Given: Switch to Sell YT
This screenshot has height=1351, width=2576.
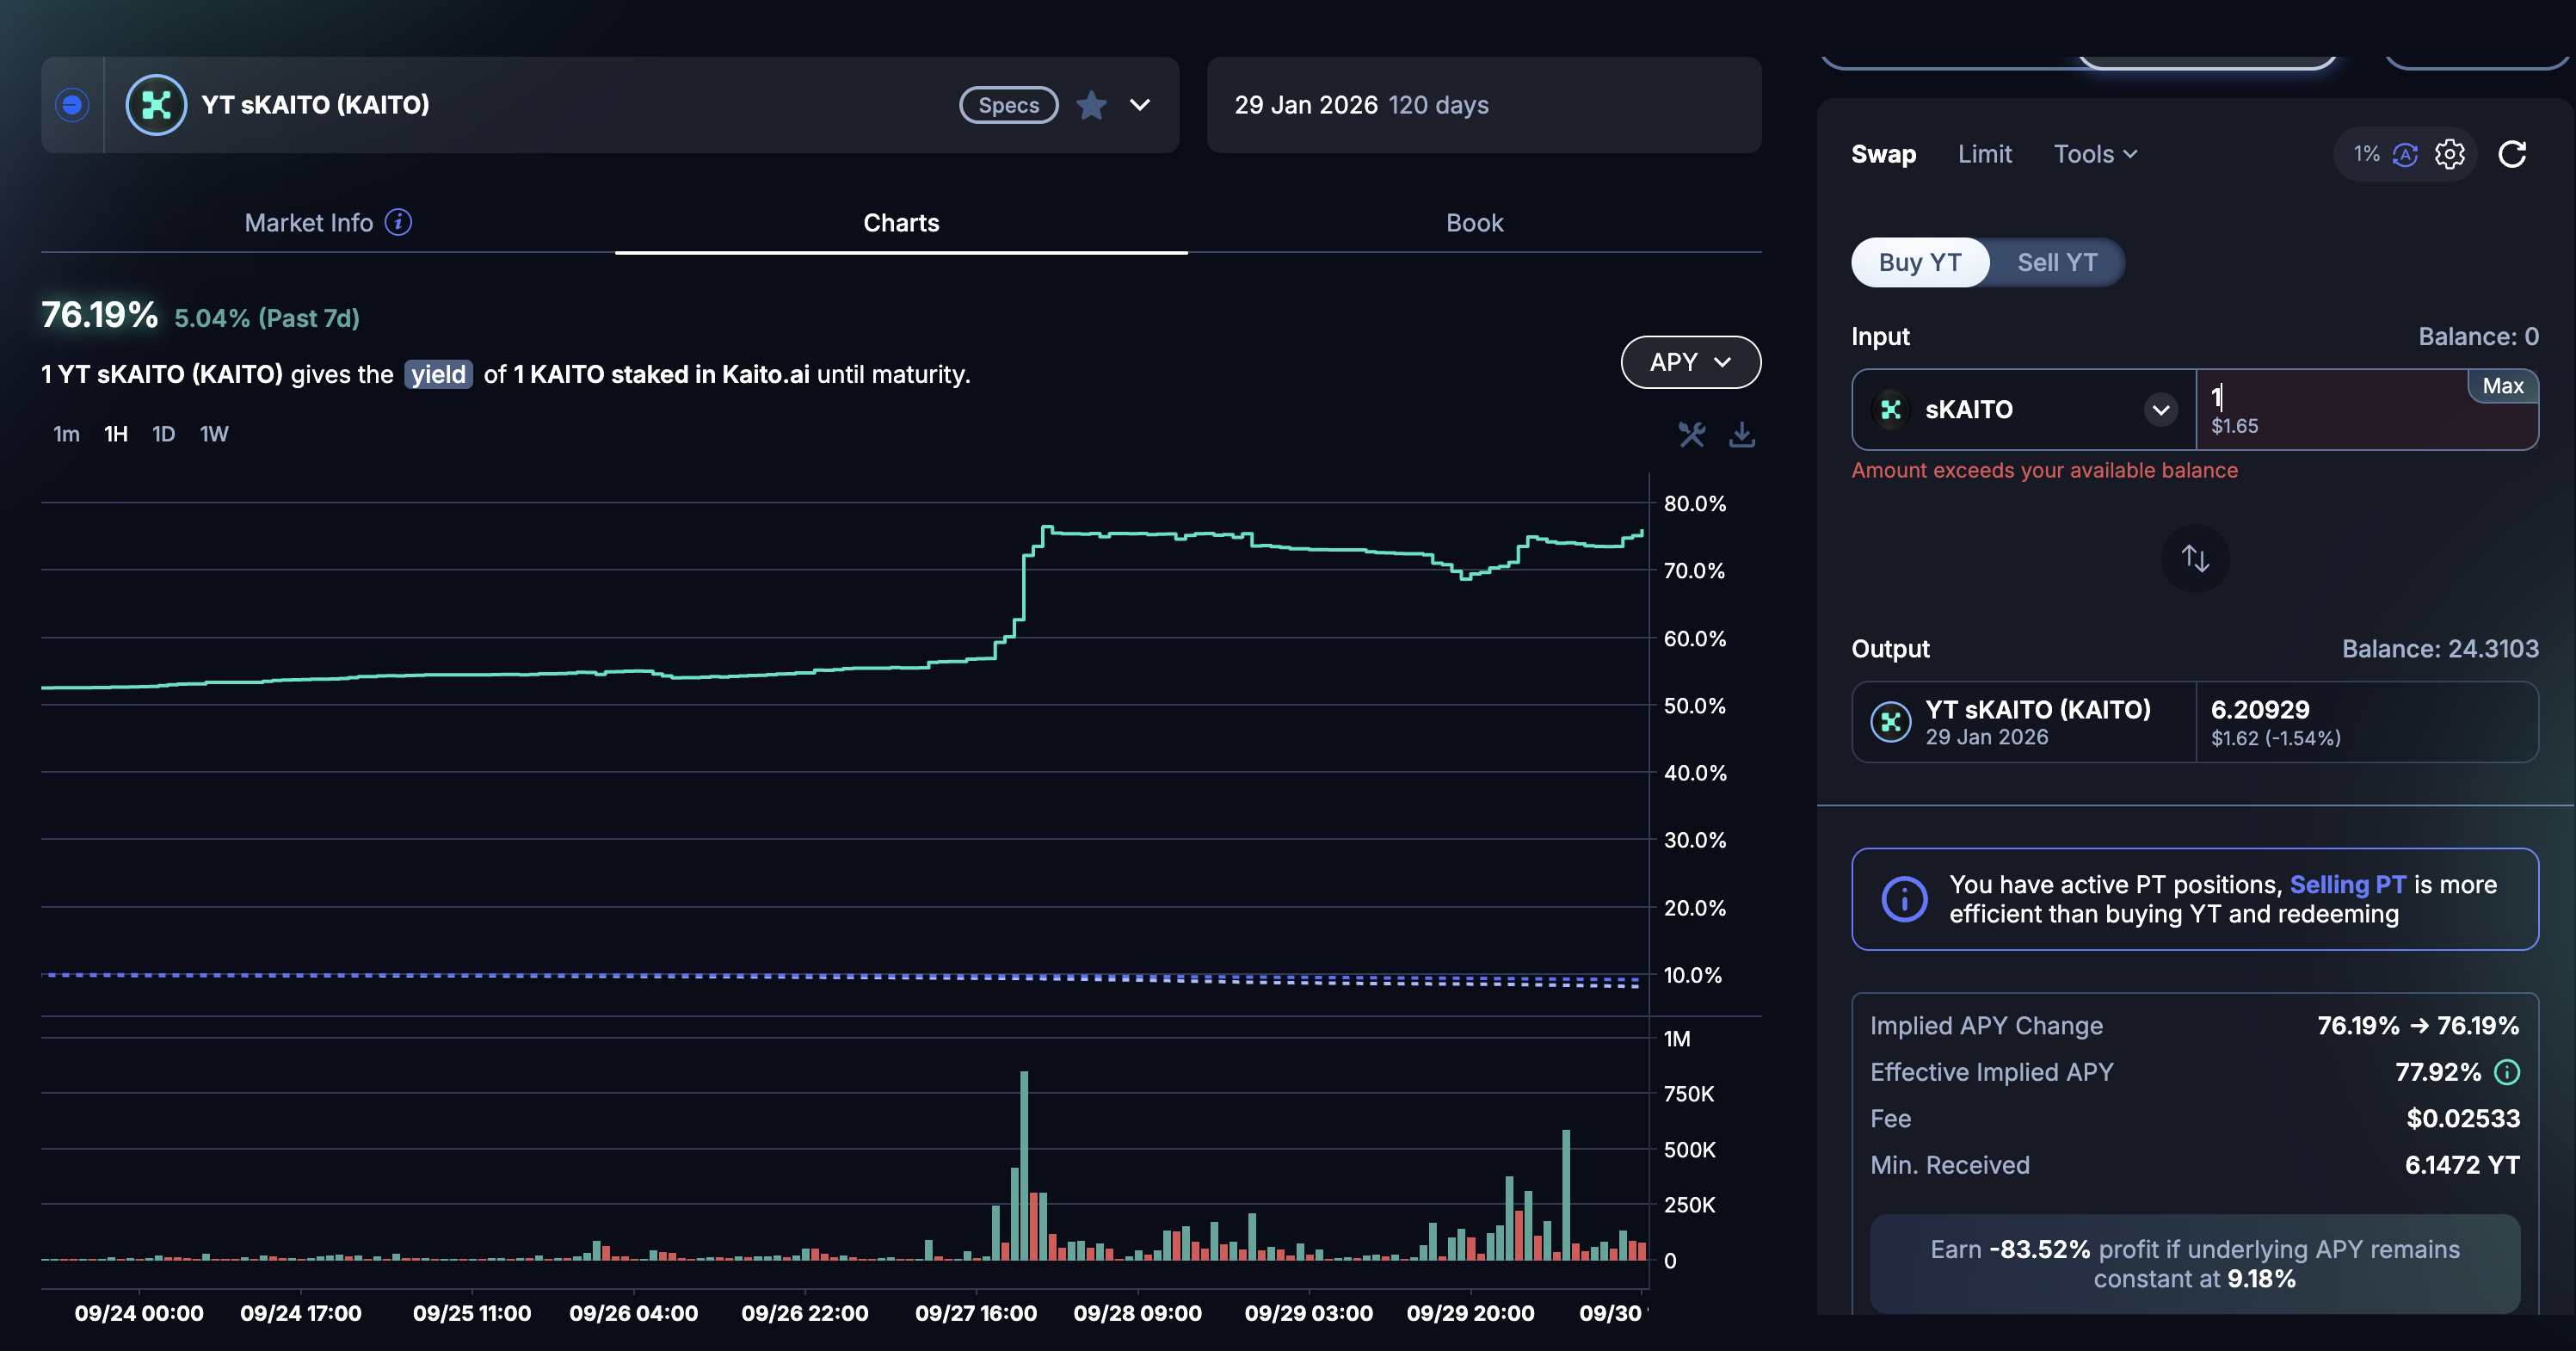Looking at the screenshot, I should click(2056, 262).
